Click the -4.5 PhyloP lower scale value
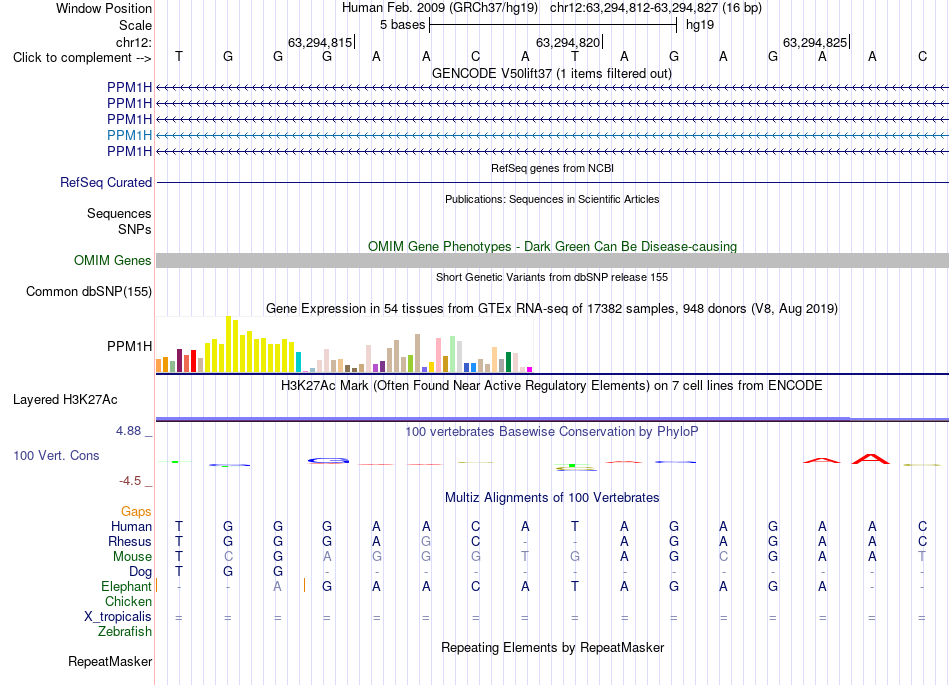This screenshot has width=950, height=685. point(130,481)
